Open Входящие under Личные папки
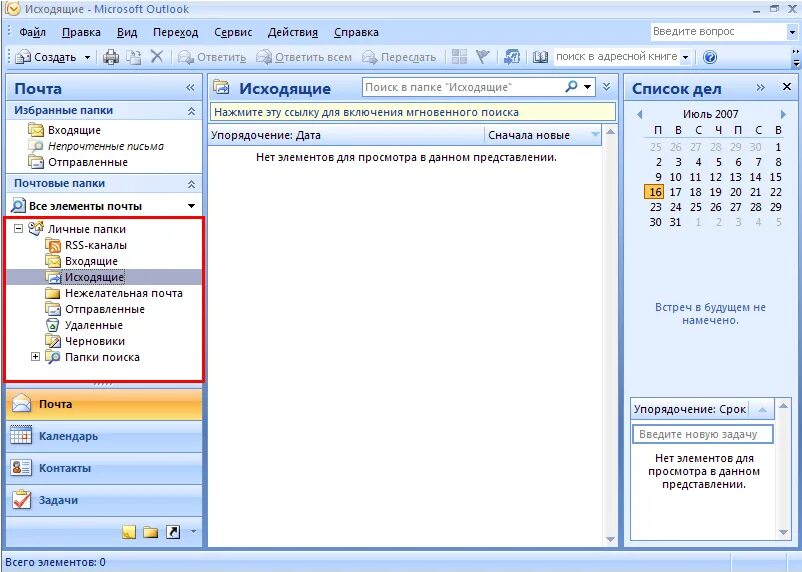The width and height of the screenshot is (802, 572). pos(91,261)
